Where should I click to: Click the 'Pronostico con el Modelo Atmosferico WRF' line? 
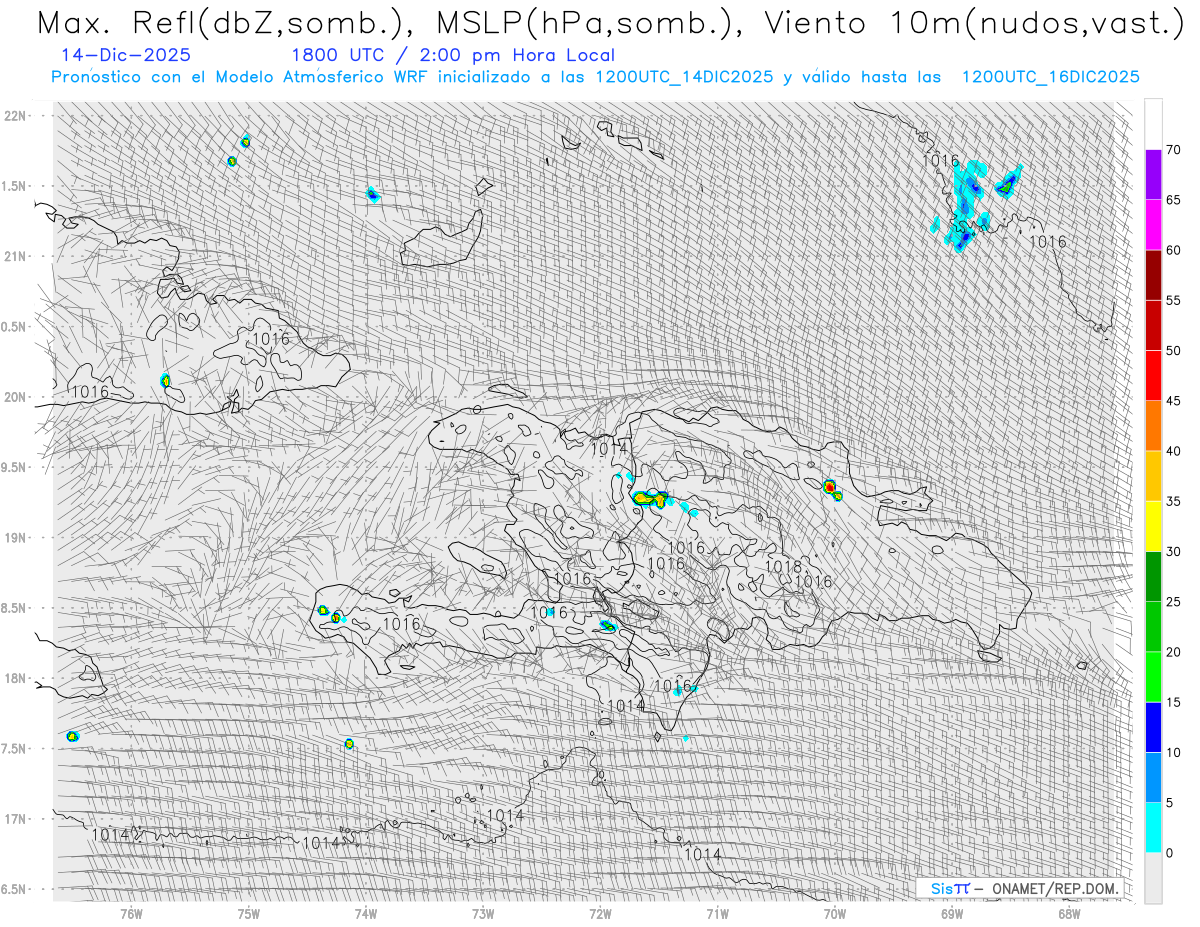pos(596,77)
